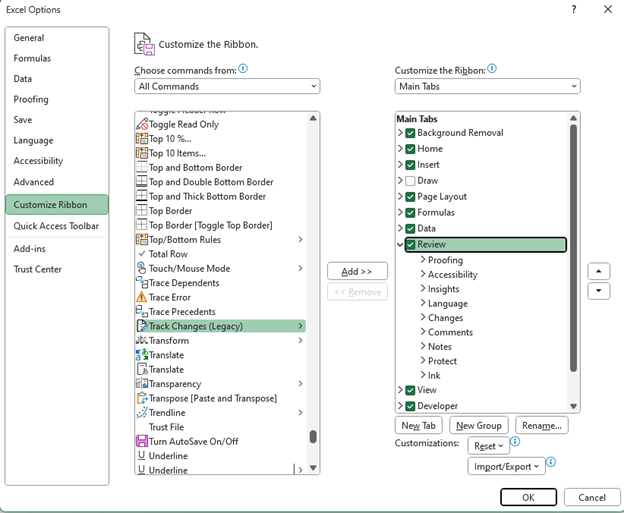The width and height of the screenshot is (624, 513).
Task: Click the Help question mark button
Action: pyautogui.click(x=573, y=10)
